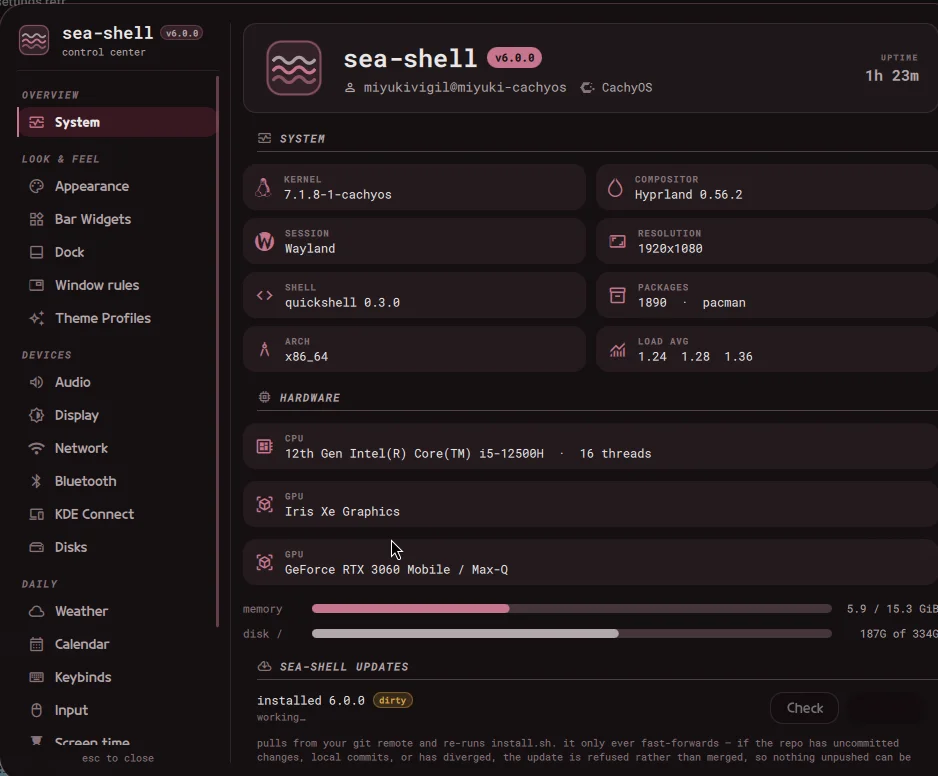938x776 pixels.
Task: Check for sea-shell updates
Action: 804,708
